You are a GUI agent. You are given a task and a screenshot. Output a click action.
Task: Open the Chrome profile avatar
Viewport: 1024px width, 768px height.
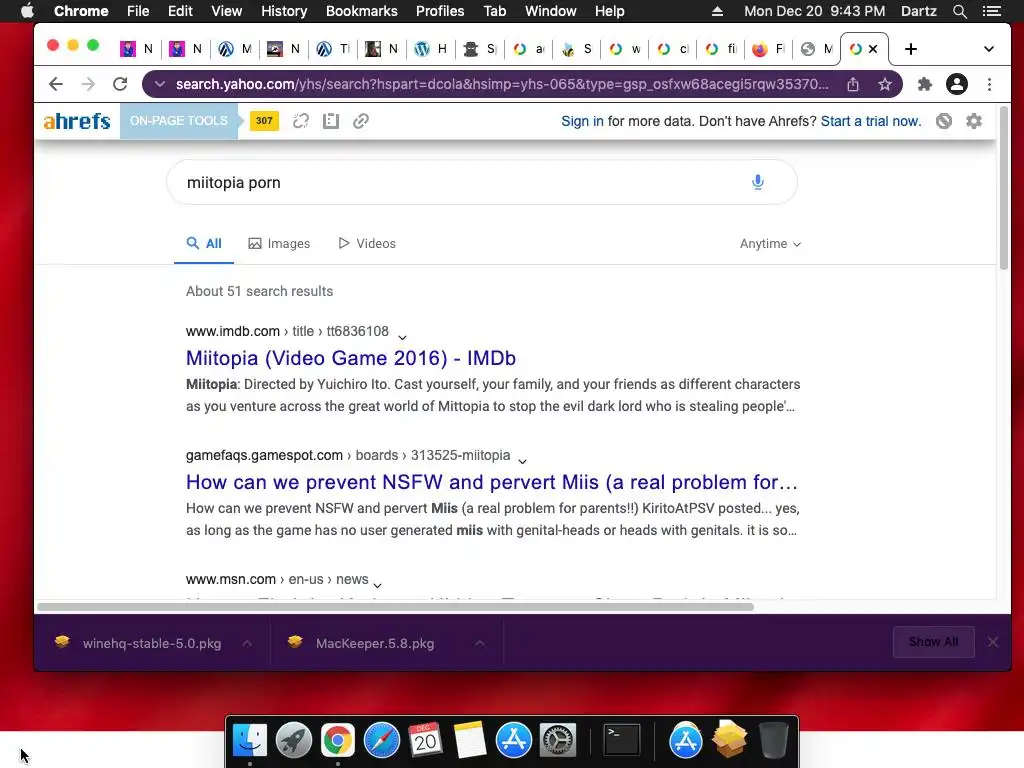957,84
